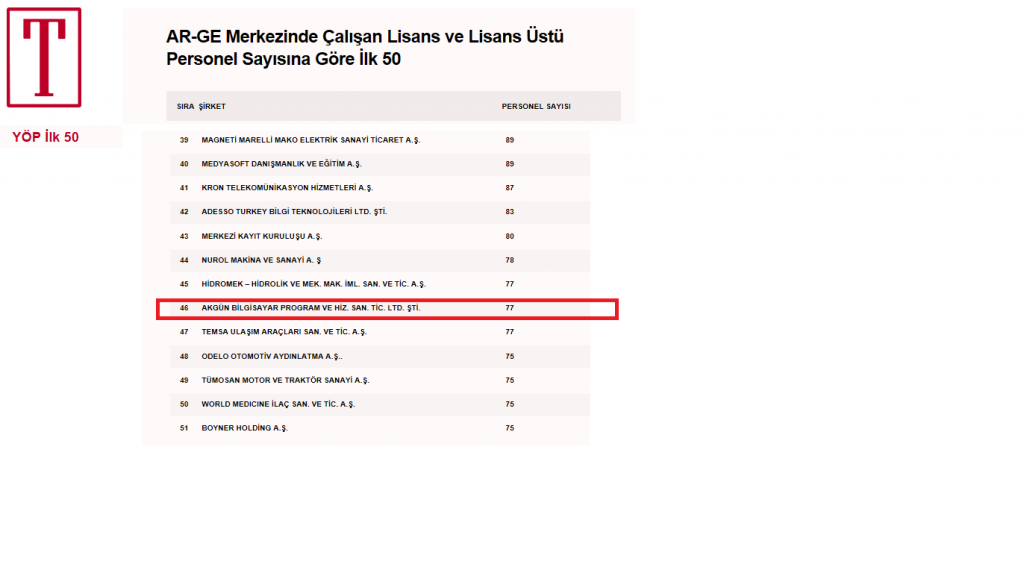Click rank number 49
The height and width of the screenshot is (573, 1024).
[x=184, y=380]
